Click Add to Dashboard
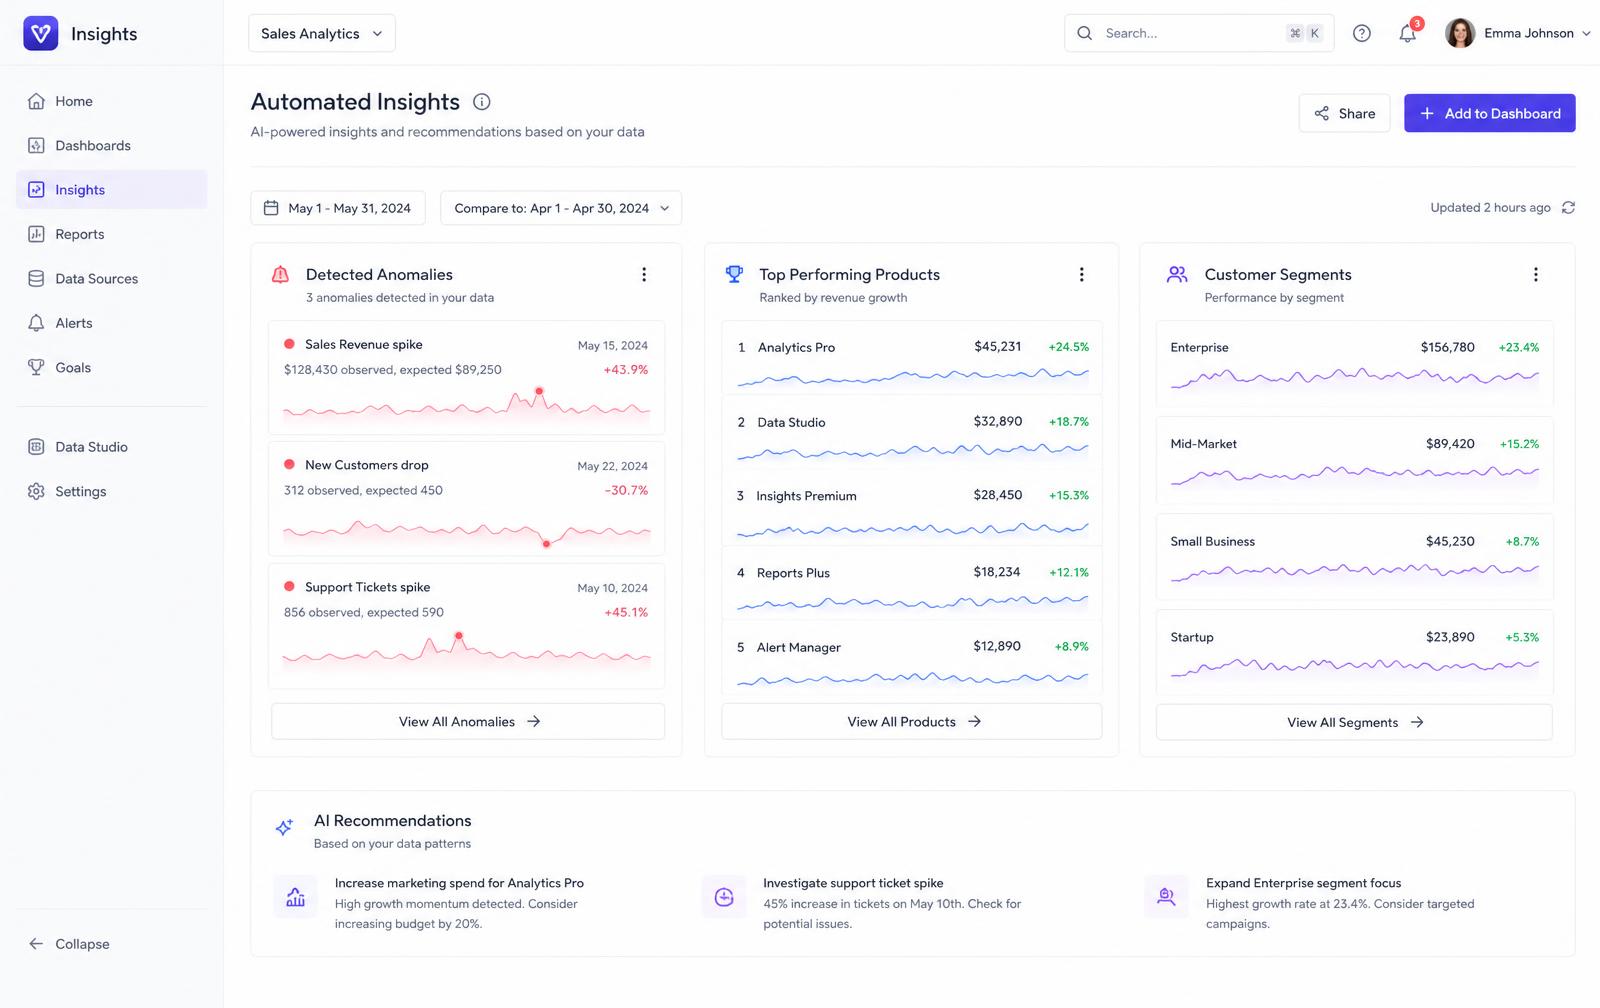The height and width of the screenshot is (1008, 1600). coord(1489,113)
